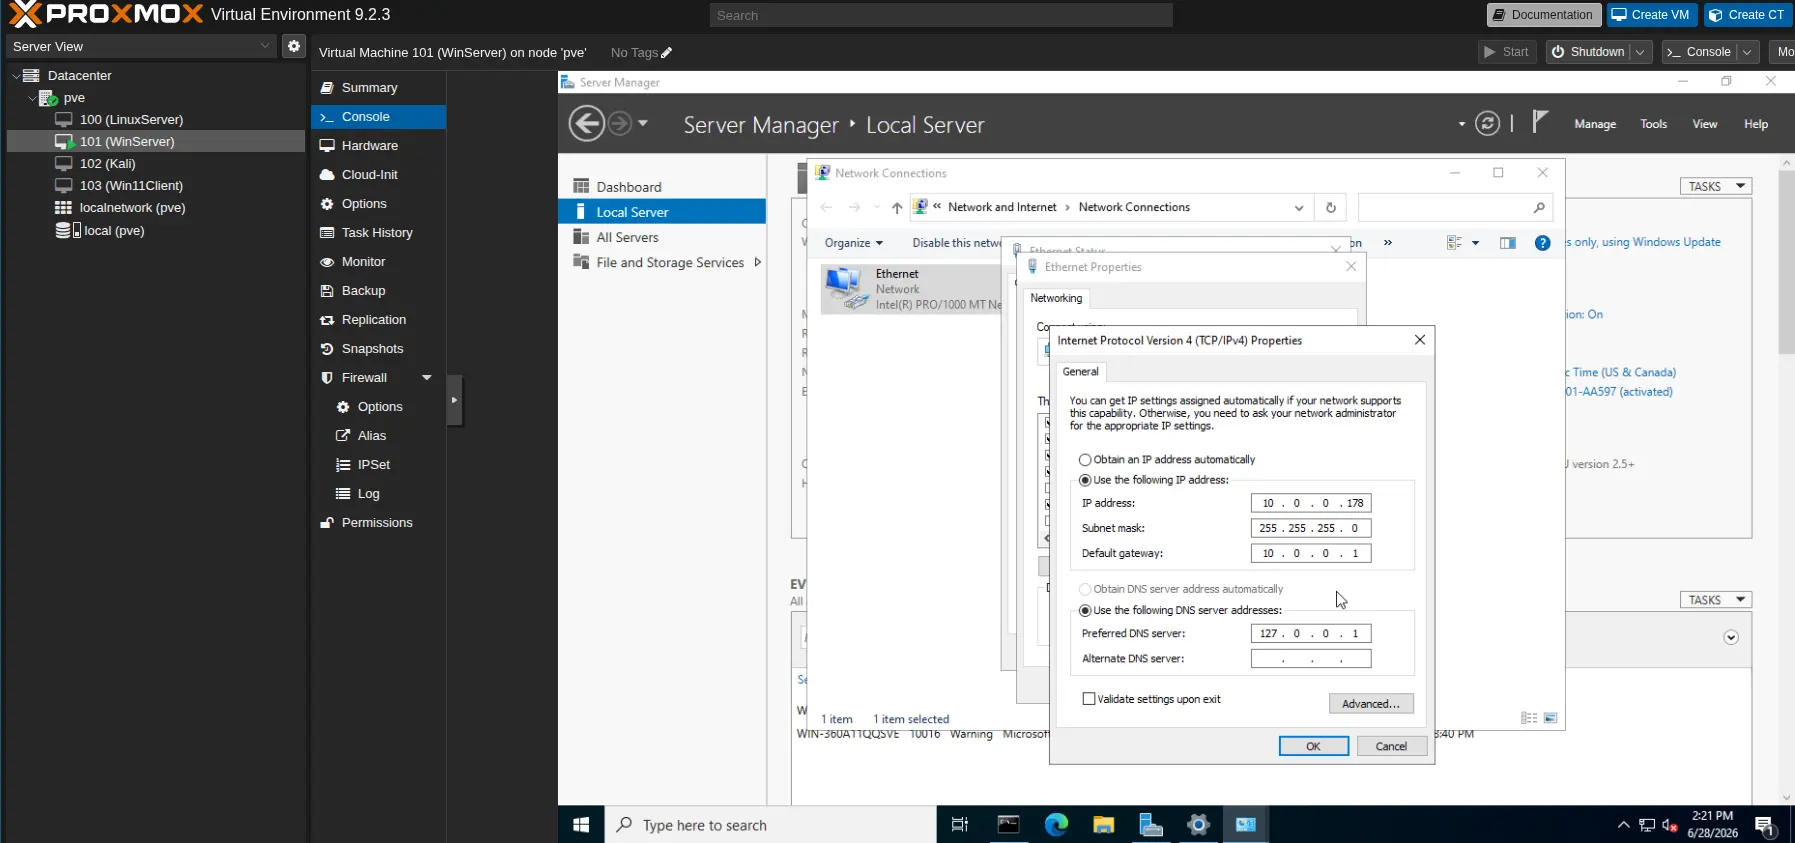Click the Server Manager back arrow
This screenshot has width=1795, height=843.
tap(587, 124)
